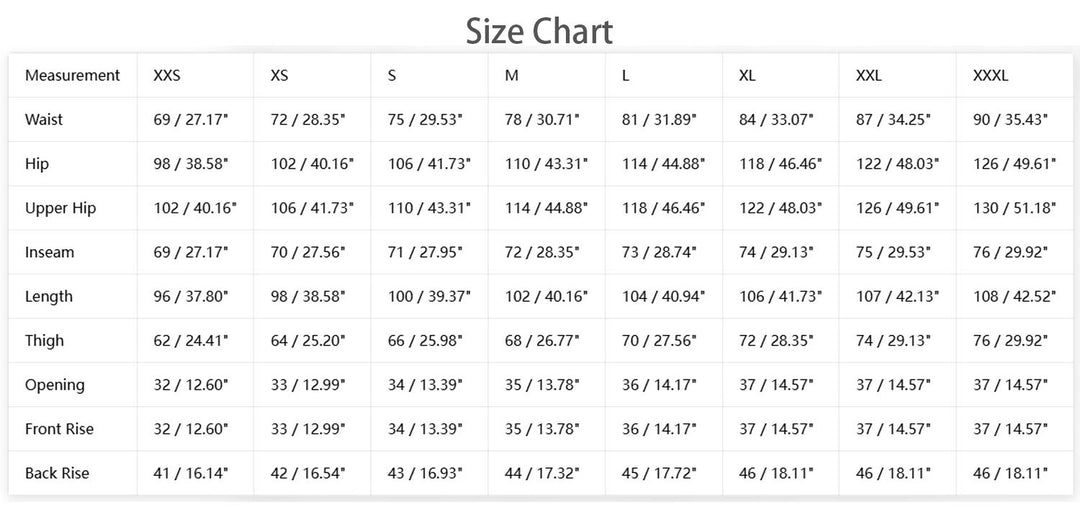This screenshot has height=525, width=1080.
Task: Click the Size Chart title
Action: tap(539, 30)
